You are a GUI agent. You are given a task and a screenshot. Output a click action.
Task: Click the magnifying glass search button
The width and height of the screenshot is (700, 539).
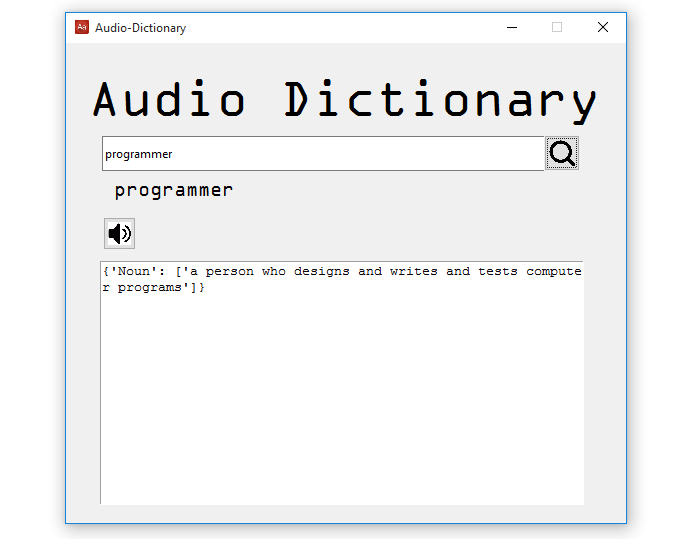[562, 153]
